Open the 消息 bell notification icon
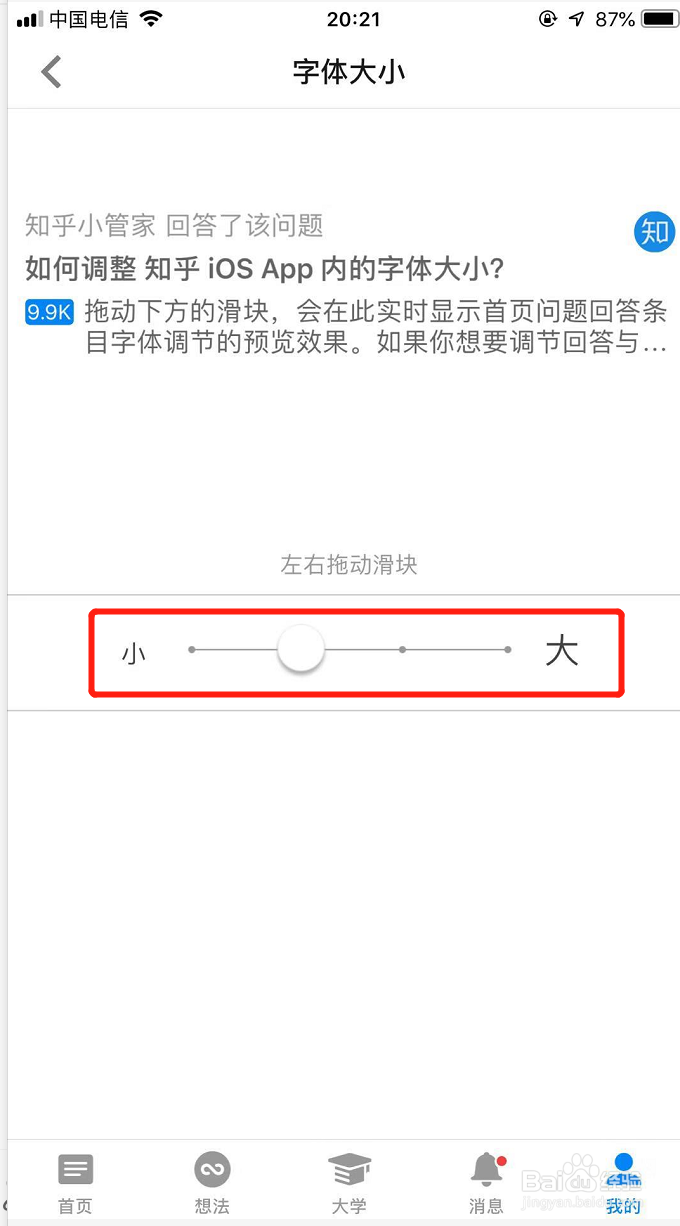 pos(487,1169)
